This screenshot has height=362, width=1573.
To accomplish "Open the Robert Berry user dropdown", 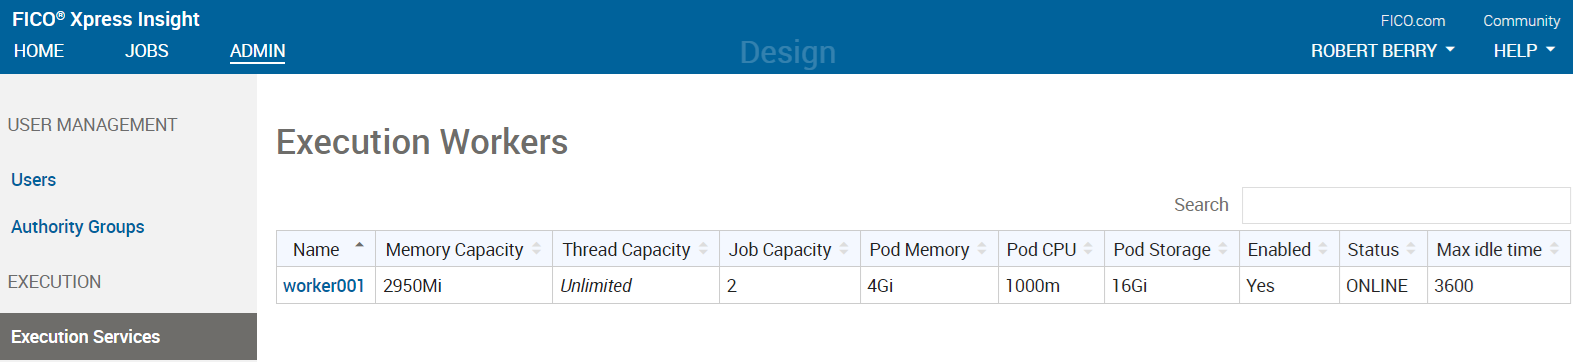I will 1382,51.
